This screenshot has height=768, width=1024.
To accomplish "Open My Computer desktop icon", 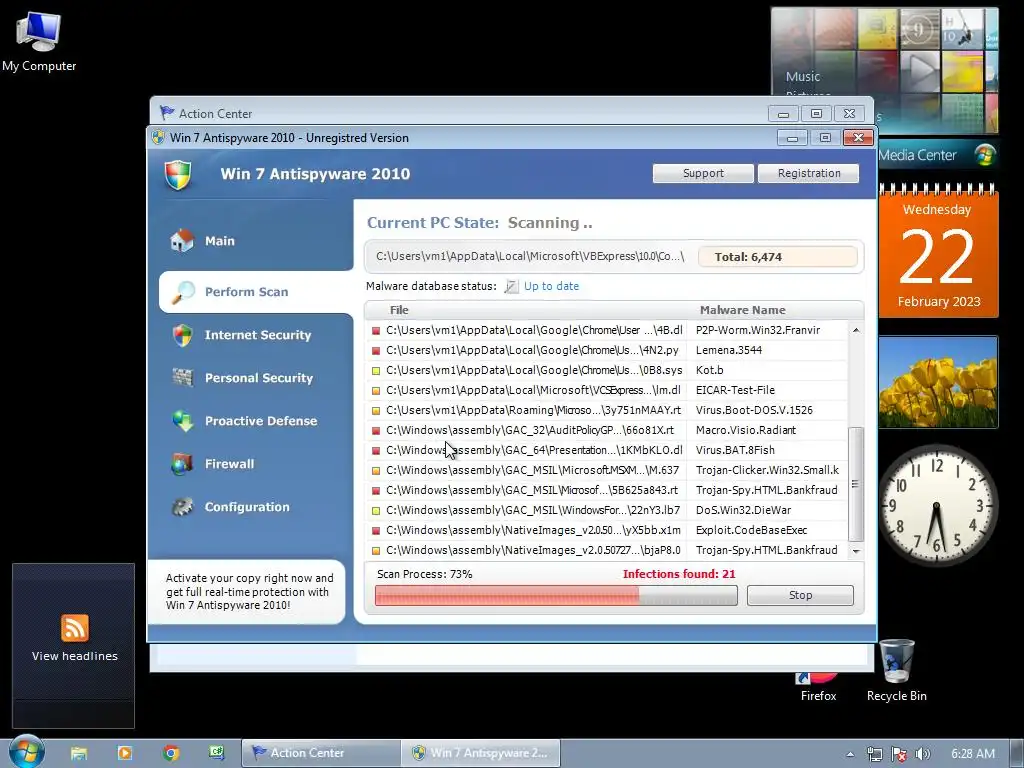I will point(39,42).
